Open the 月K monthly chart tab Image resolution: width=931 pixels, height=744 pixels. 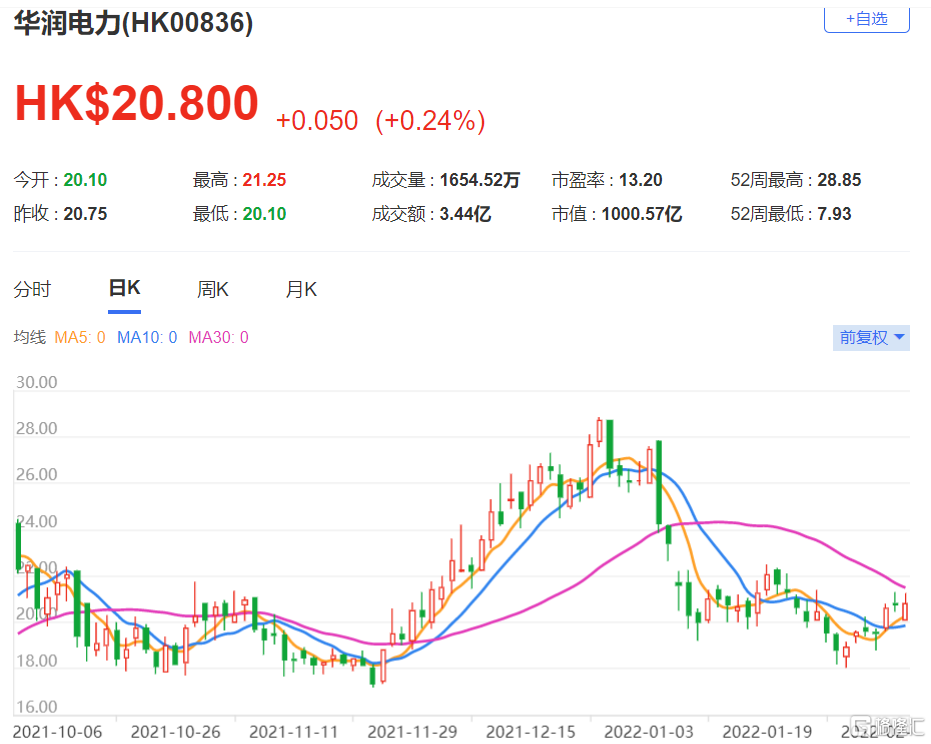tap(301, 290)
